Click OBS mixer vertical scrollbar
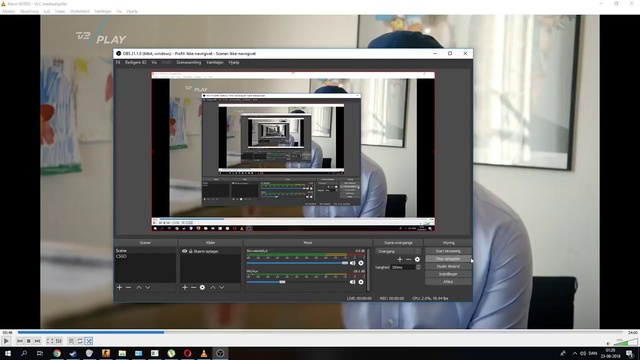 368,269
